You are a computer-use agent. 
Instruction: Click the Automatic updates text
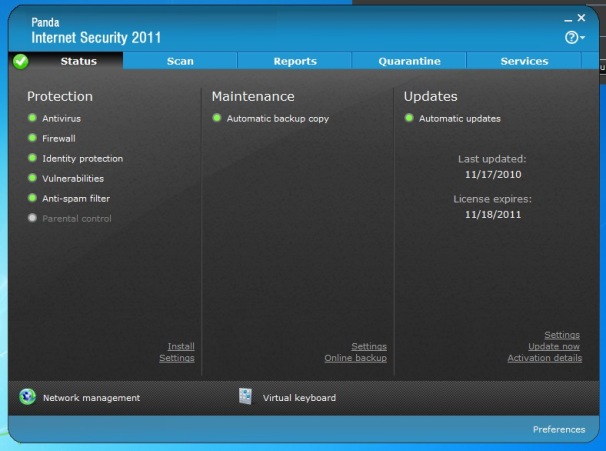pyautogui.click(x=460, y=118)
